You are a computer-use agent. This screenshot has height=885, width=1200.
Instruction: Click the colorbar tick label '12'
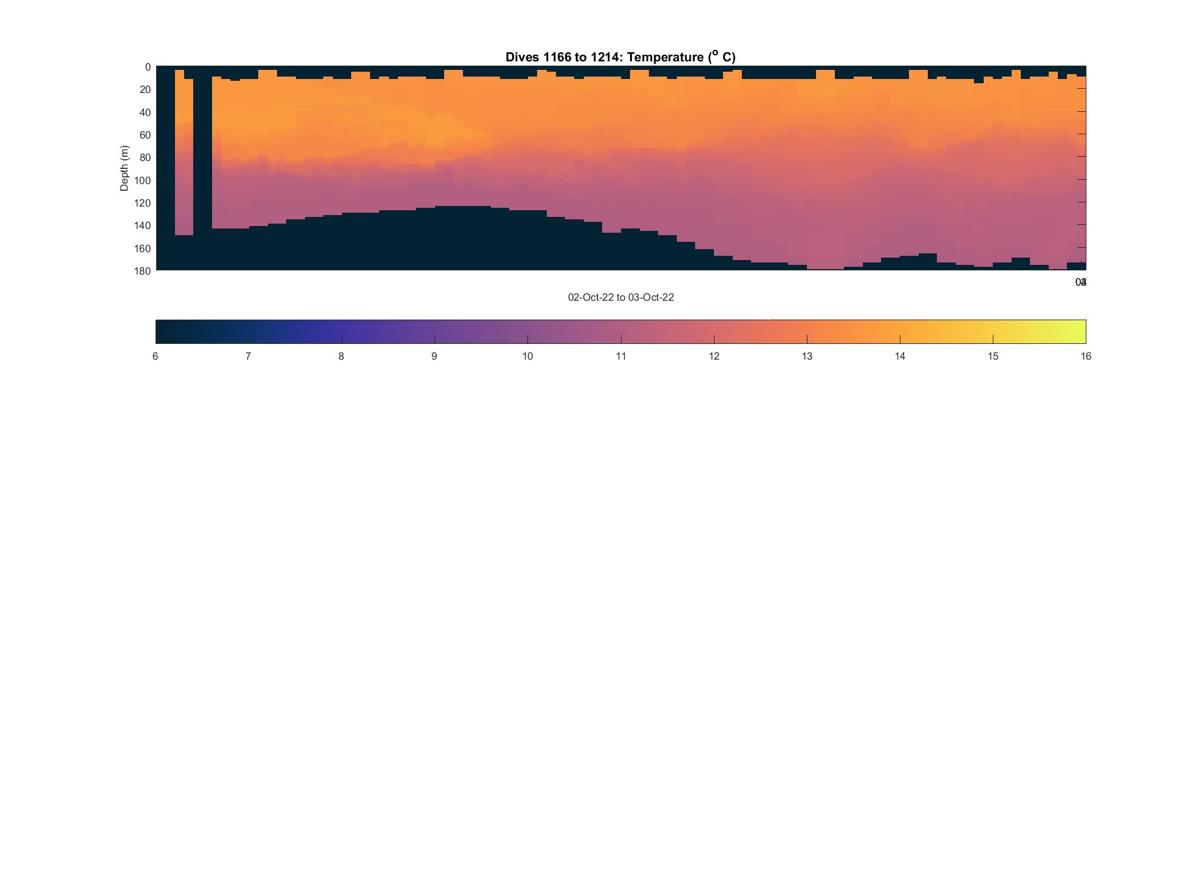point(714,356)
